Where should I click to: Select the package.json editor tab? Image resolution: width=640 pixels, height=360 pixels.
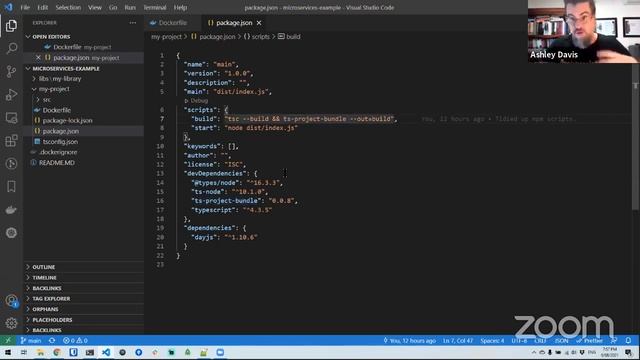[x=234, y=23]
